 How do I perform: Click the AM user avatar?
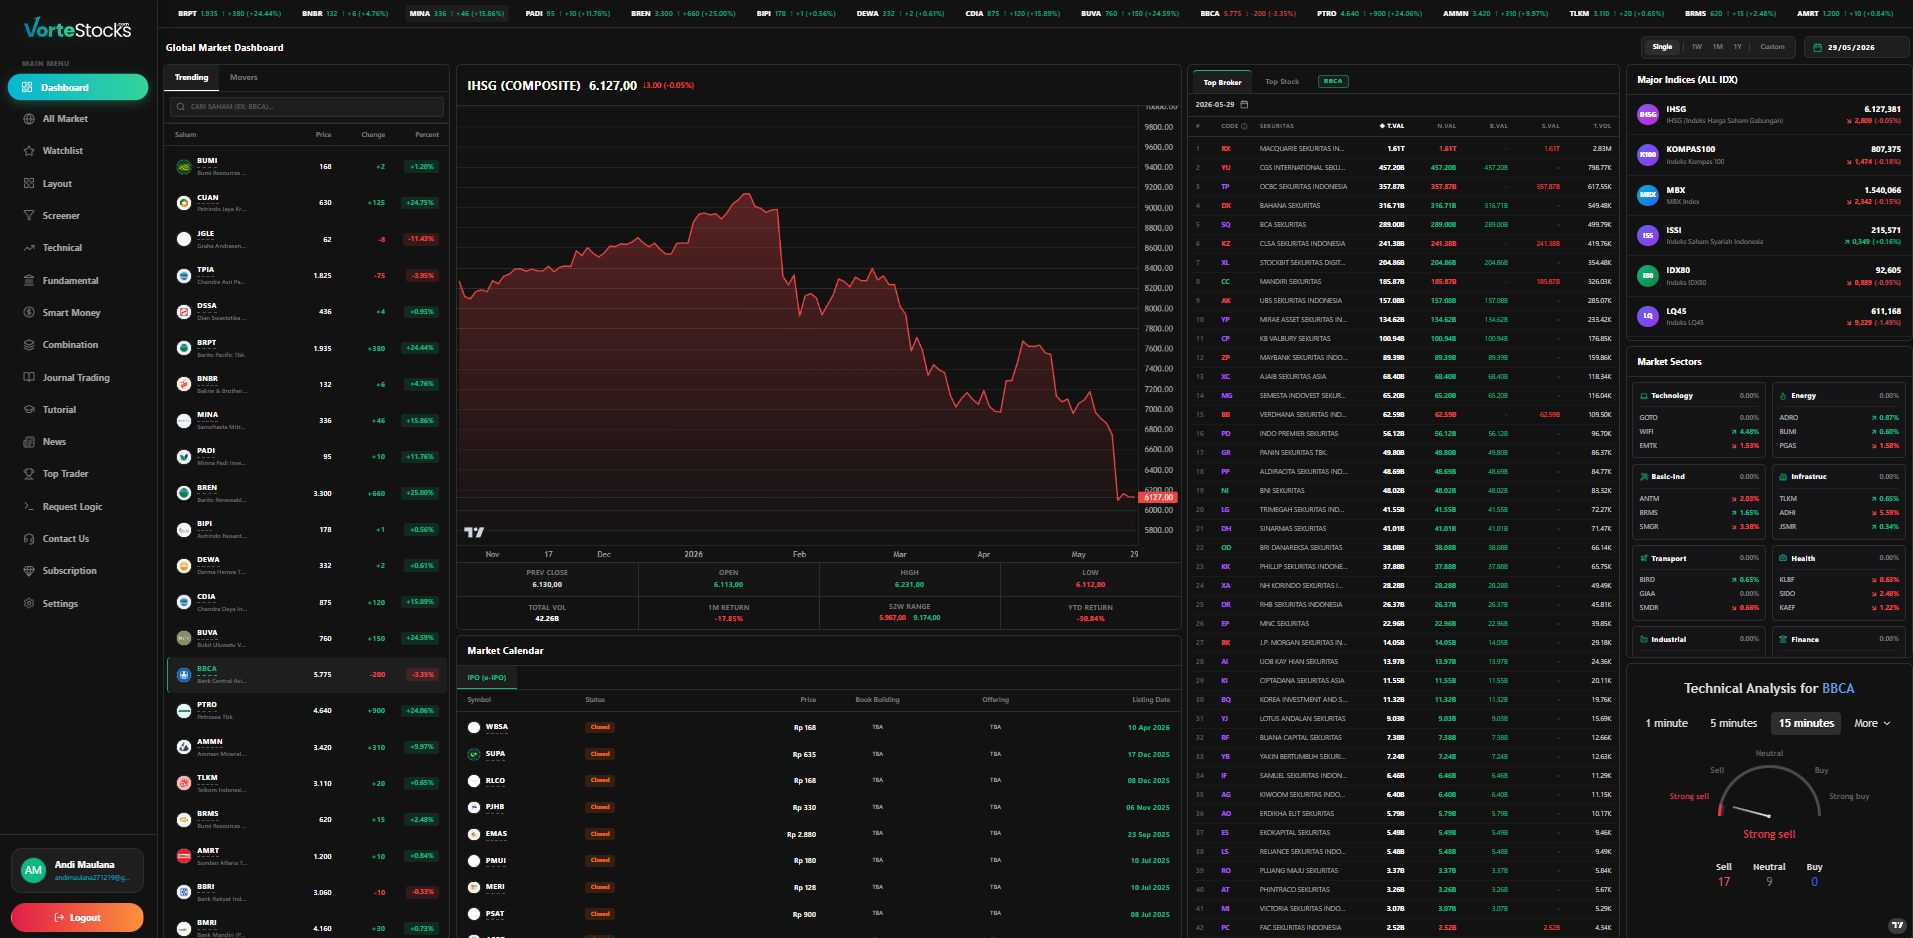(x=33, y=870)
